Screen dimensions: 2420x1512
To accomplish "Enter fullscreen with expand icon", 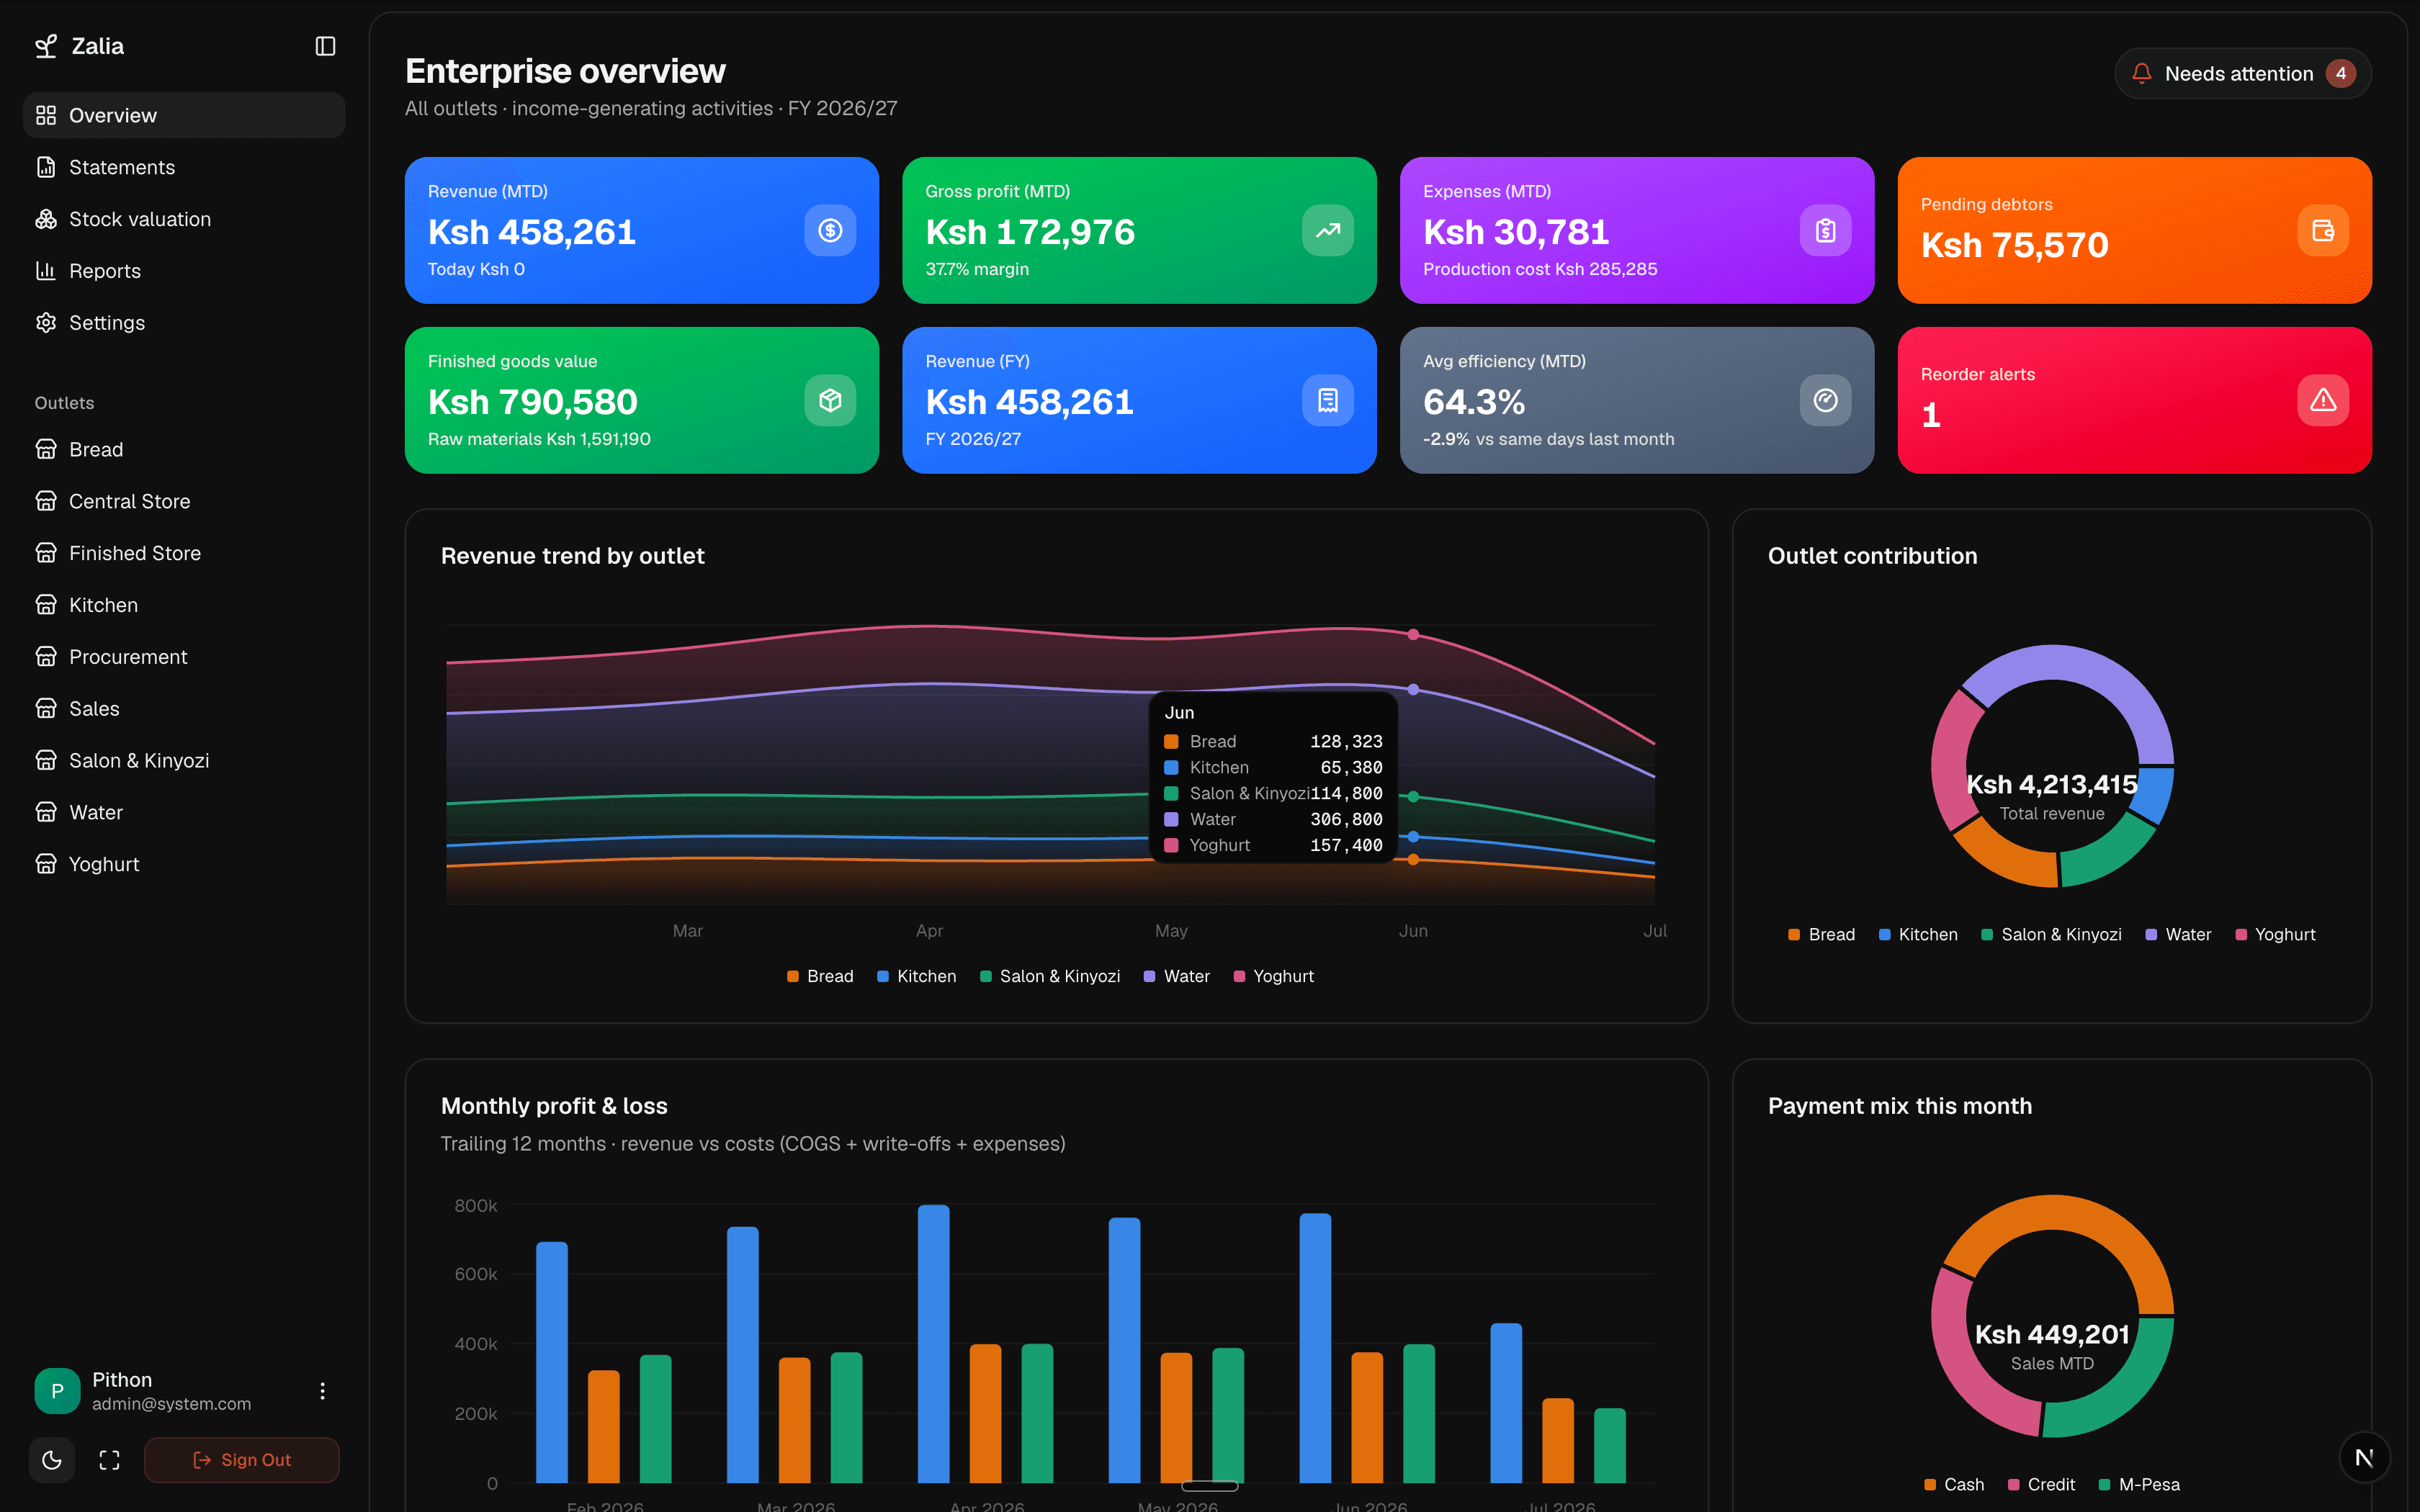I will point(109,1460).
